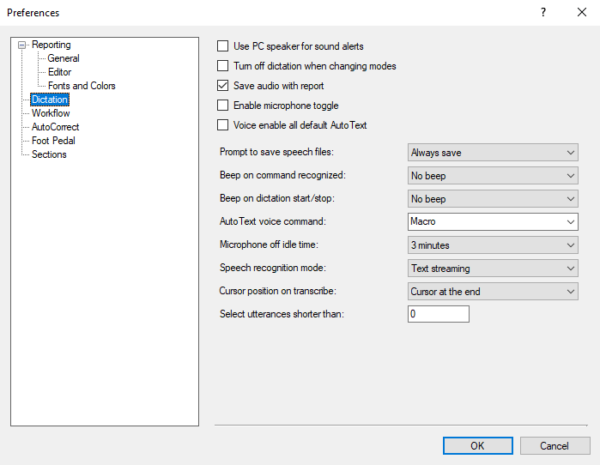Check Turn off dictation when changing modes

[x=224, y=66]
